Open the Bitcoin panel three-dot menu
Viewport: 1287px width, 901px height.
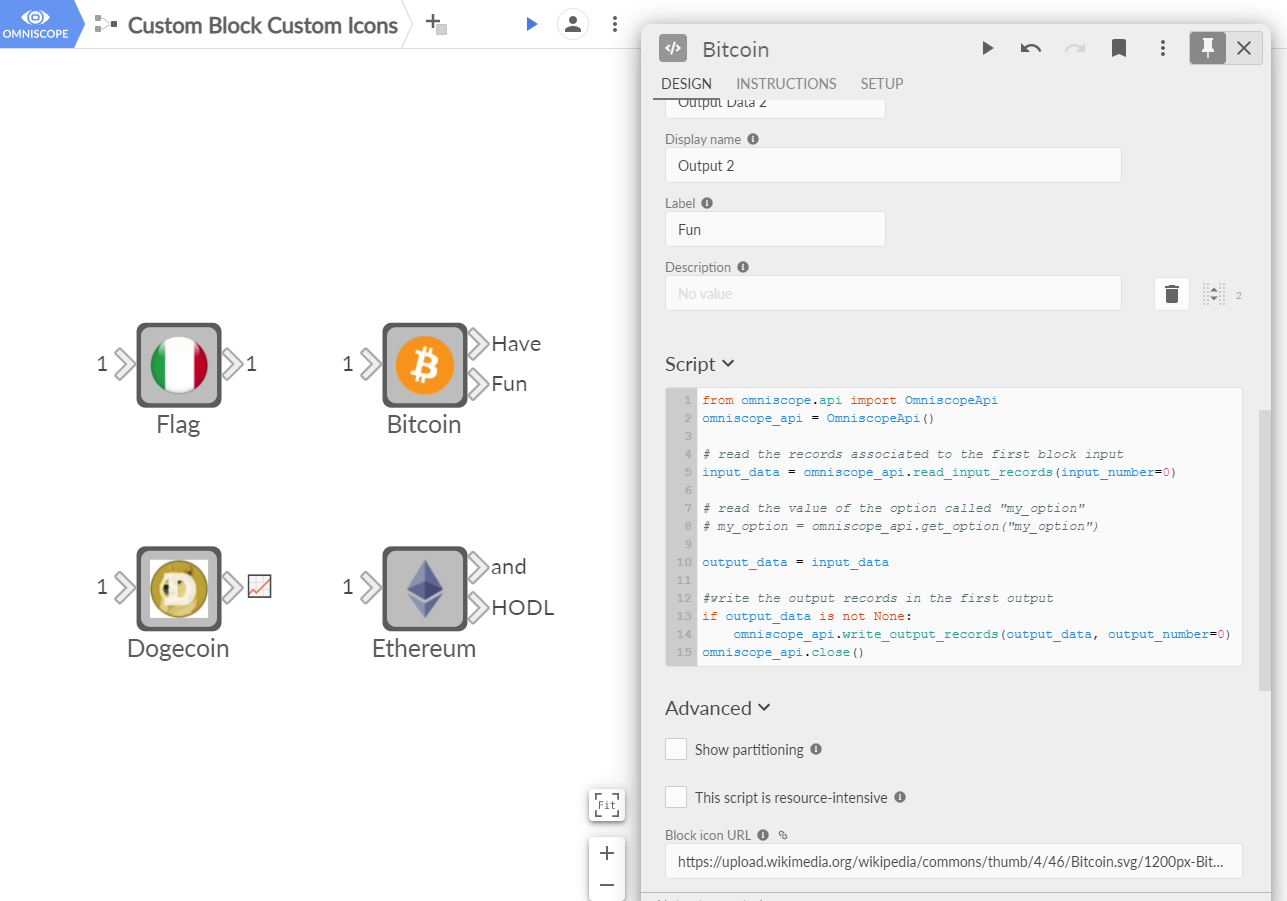click(1163, 48)
